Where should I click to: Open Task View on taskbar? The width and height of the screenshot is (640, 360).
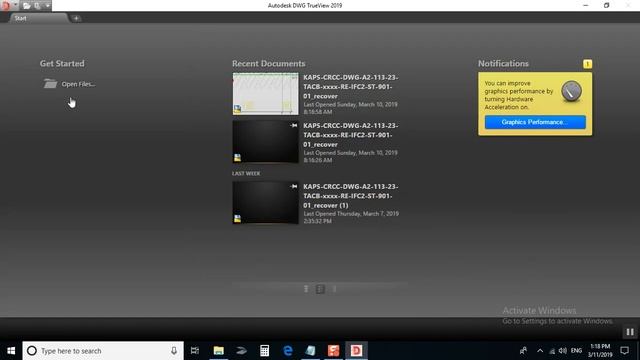(195, 351)
